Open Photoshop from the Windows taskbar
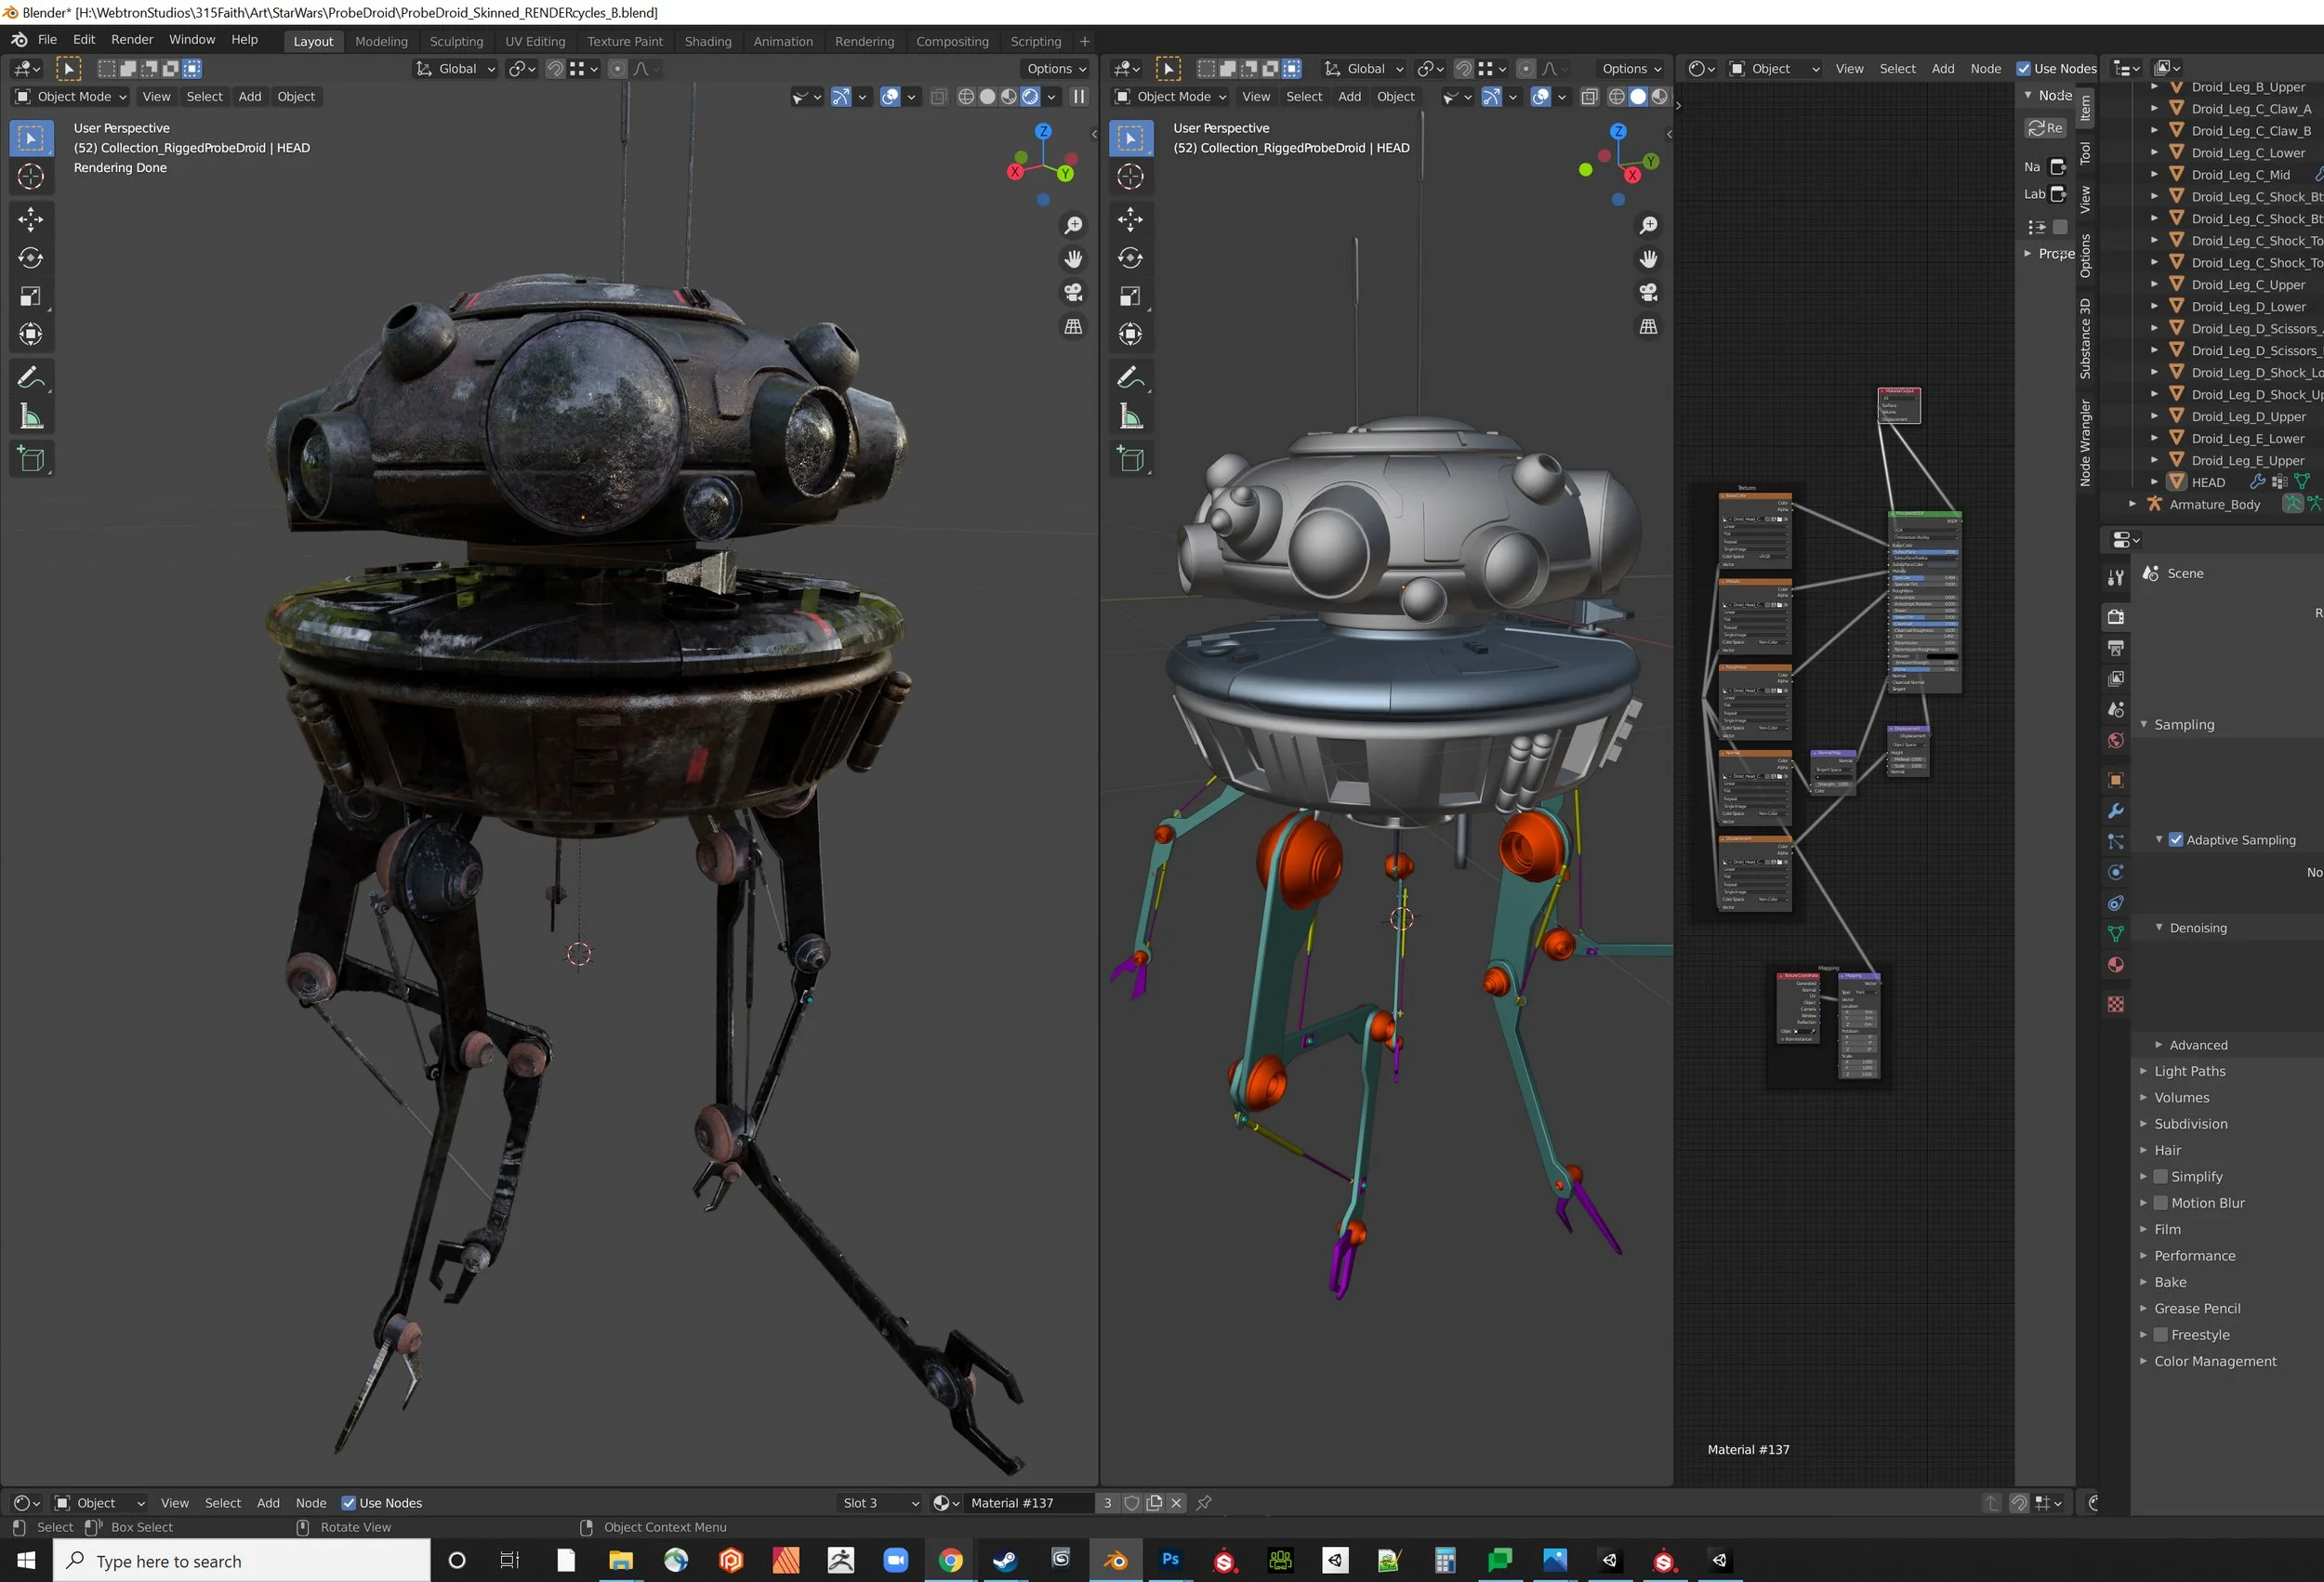2324x1582 pixels. [1170, 1560]
